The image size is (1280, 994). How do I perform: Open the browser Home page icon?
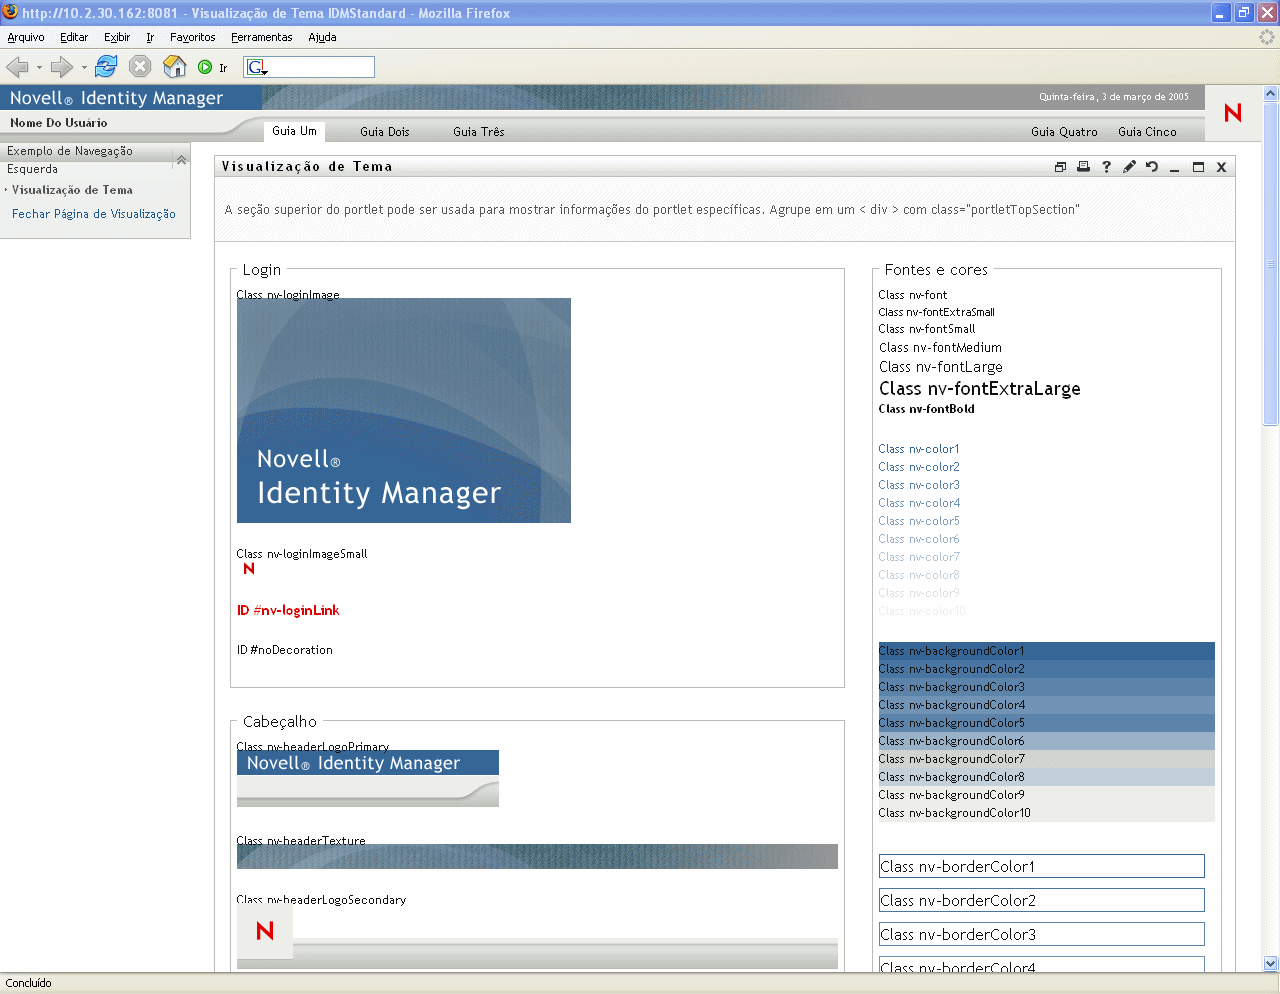tap(175, 67)
